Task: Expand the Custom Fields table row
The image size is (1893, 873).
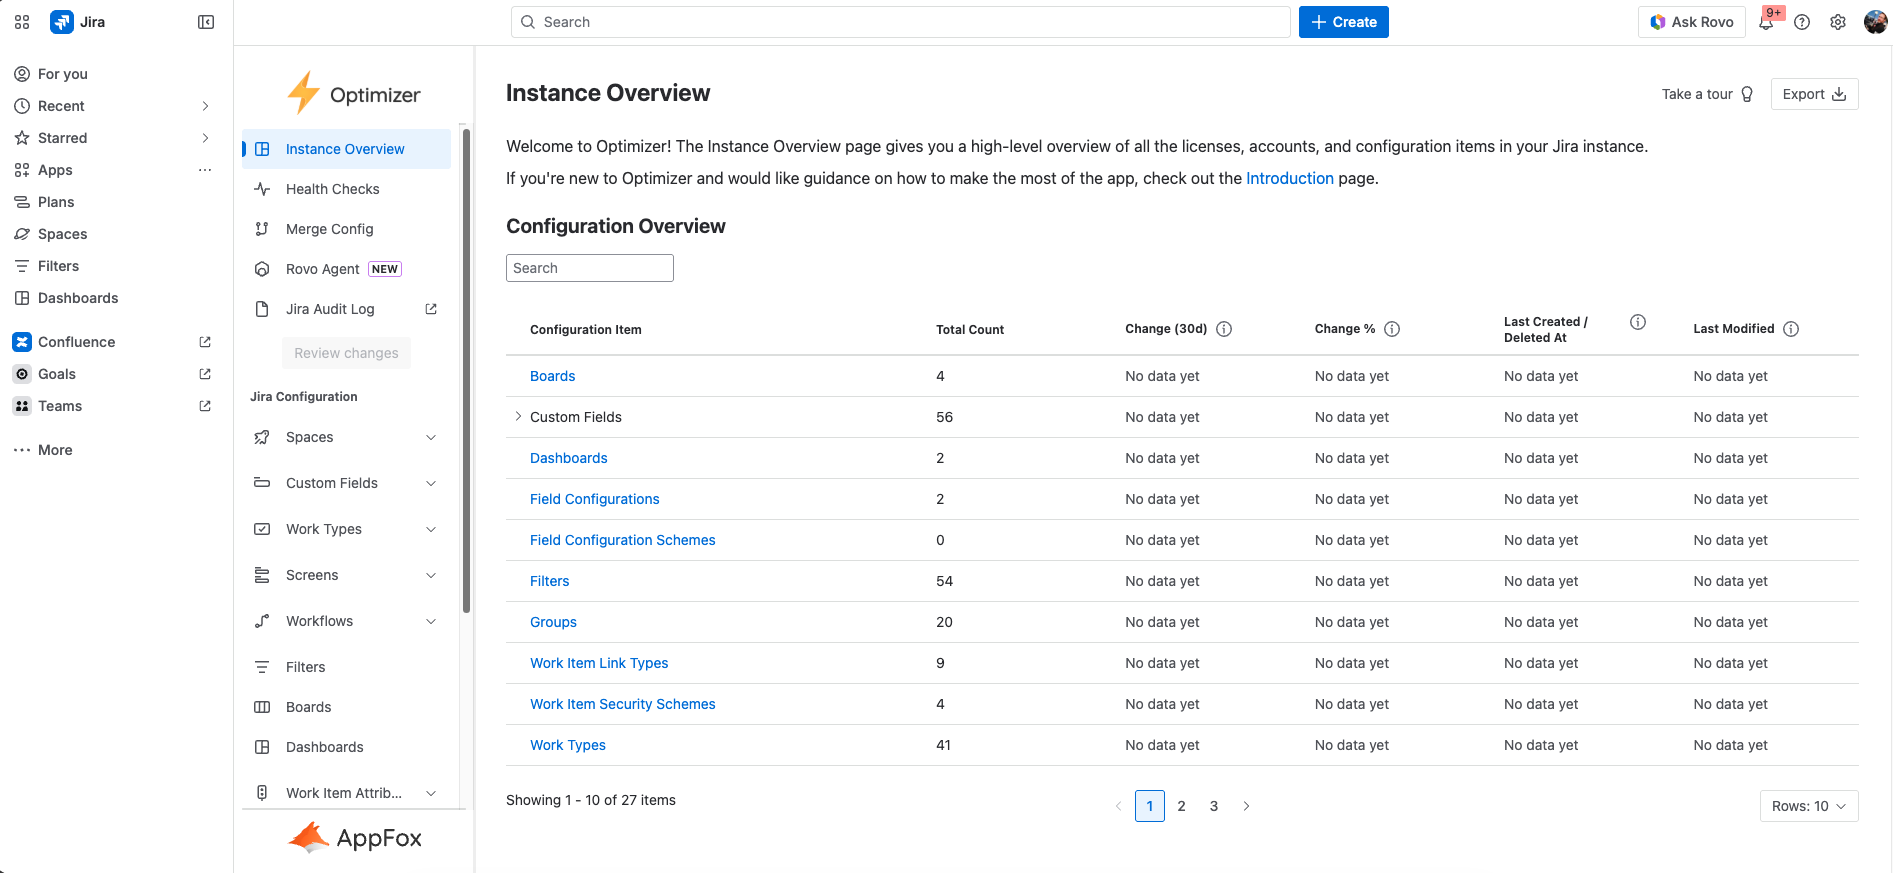Action: click(x=518, y=417)
